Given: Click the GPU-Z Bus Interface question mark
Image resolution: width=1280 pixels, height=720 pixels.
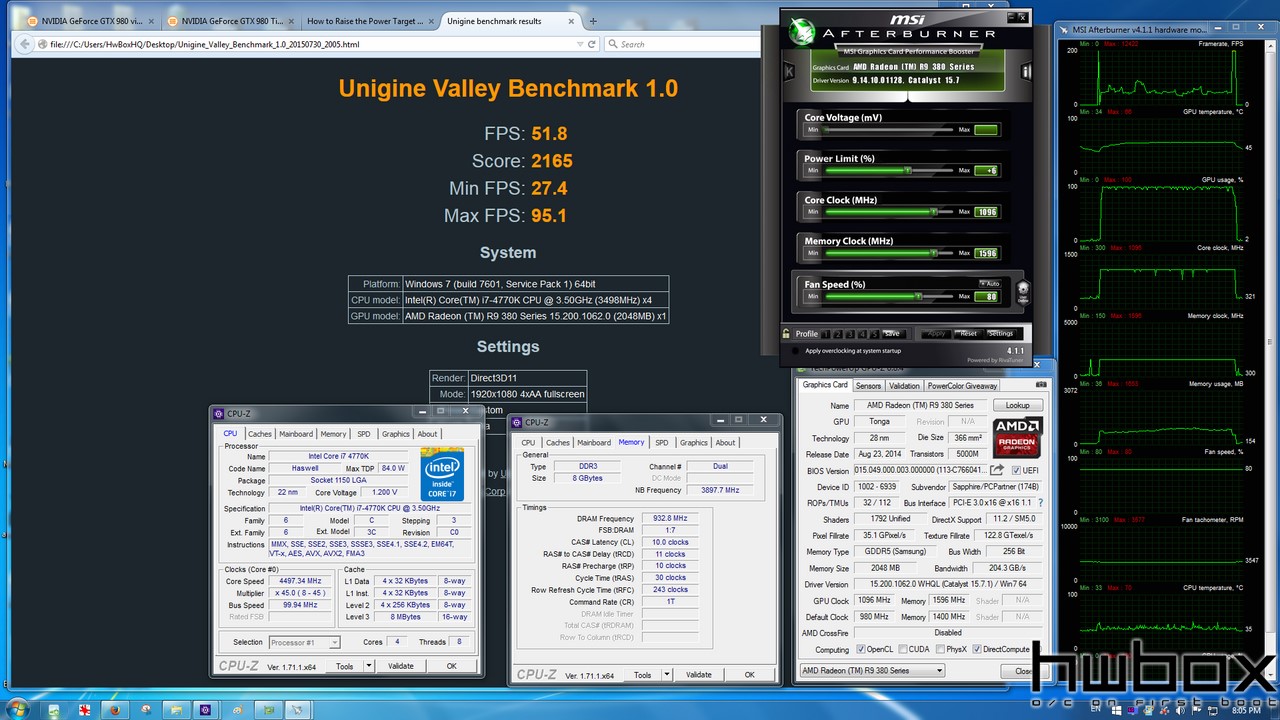Looking at the screenshot, I should [x=1041, y=503].
